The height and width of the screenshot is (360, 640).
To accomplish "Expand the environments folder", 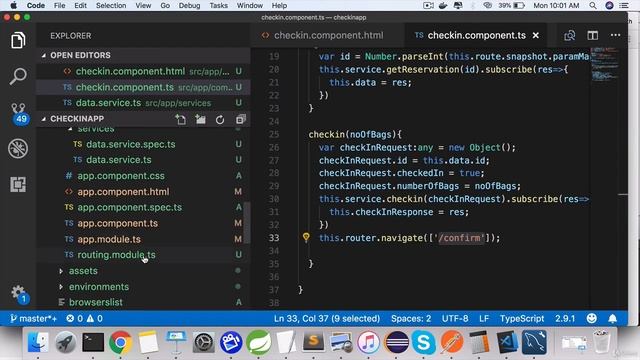I will coord(99,287).
